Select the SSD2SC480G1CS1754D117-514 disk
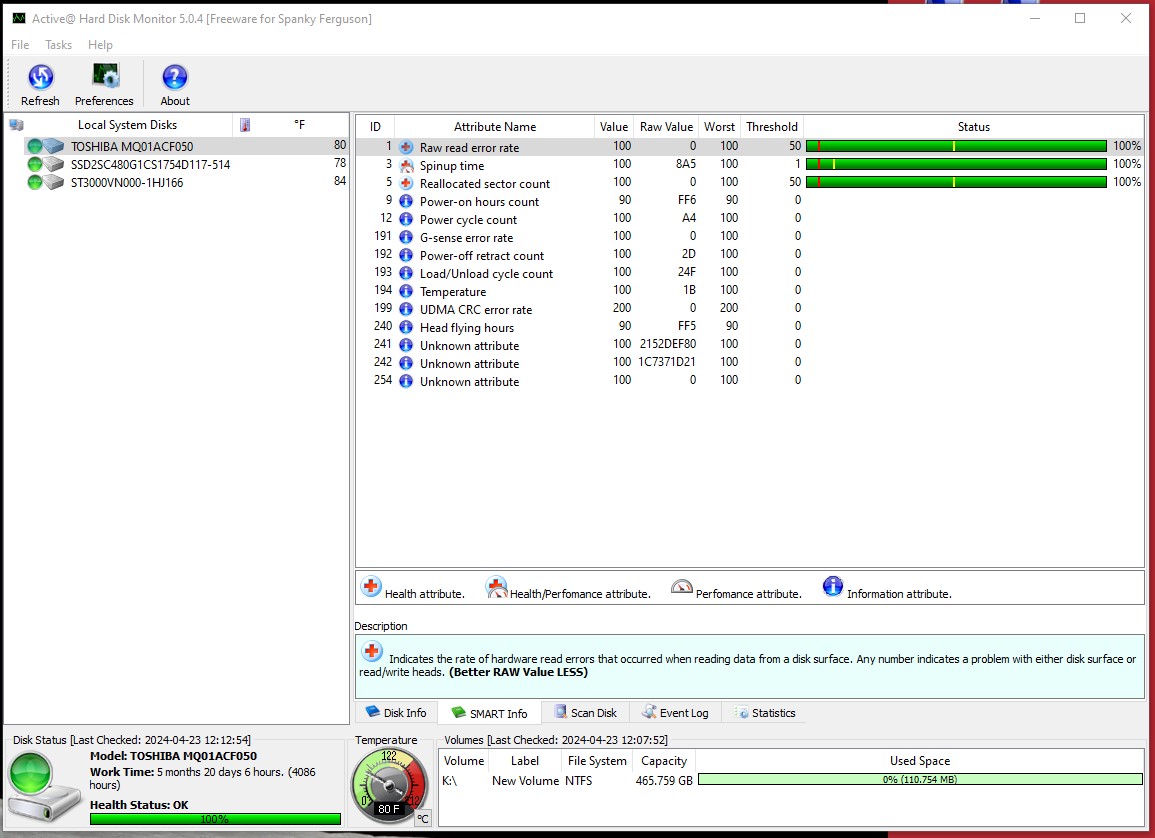 [150, 164]
